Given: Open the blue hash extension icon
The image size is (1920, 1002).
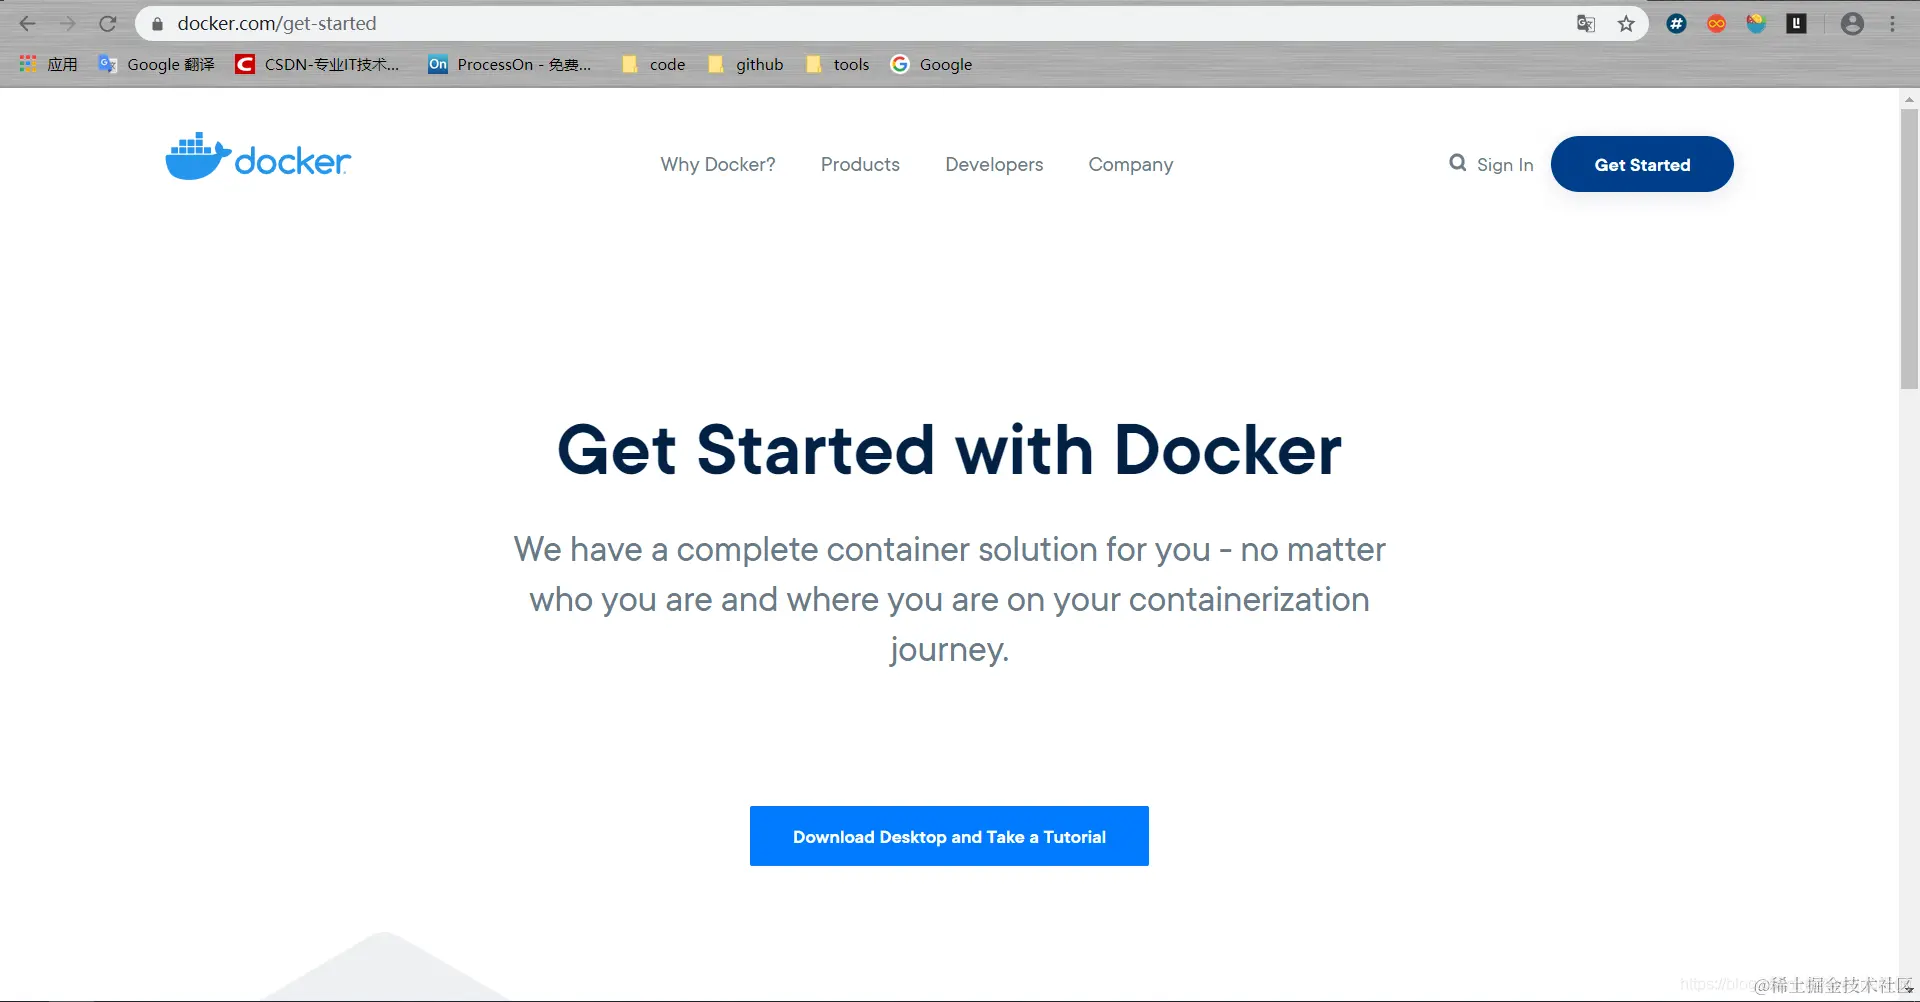Looking at the screenshot, I should pos(1677,24).
